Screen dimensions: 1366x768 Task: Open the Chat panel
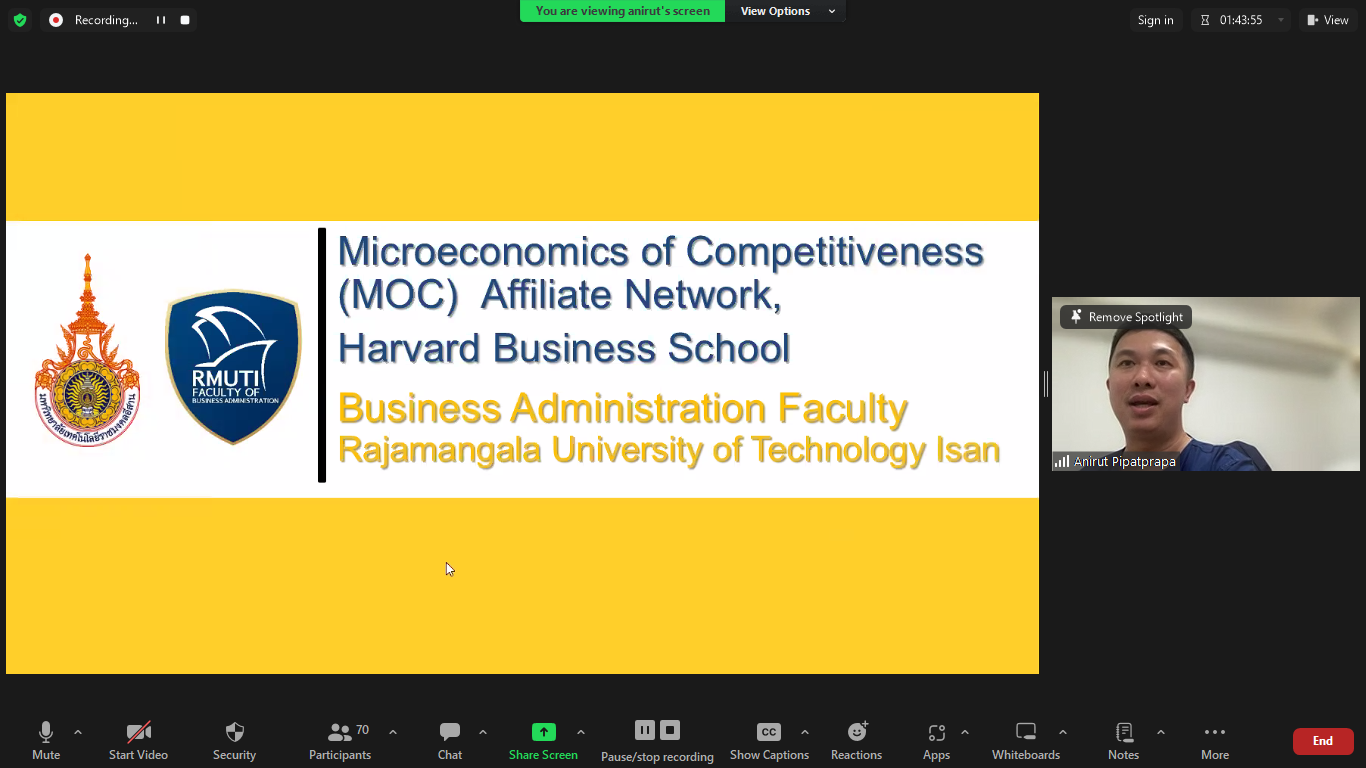click(450, 741)
